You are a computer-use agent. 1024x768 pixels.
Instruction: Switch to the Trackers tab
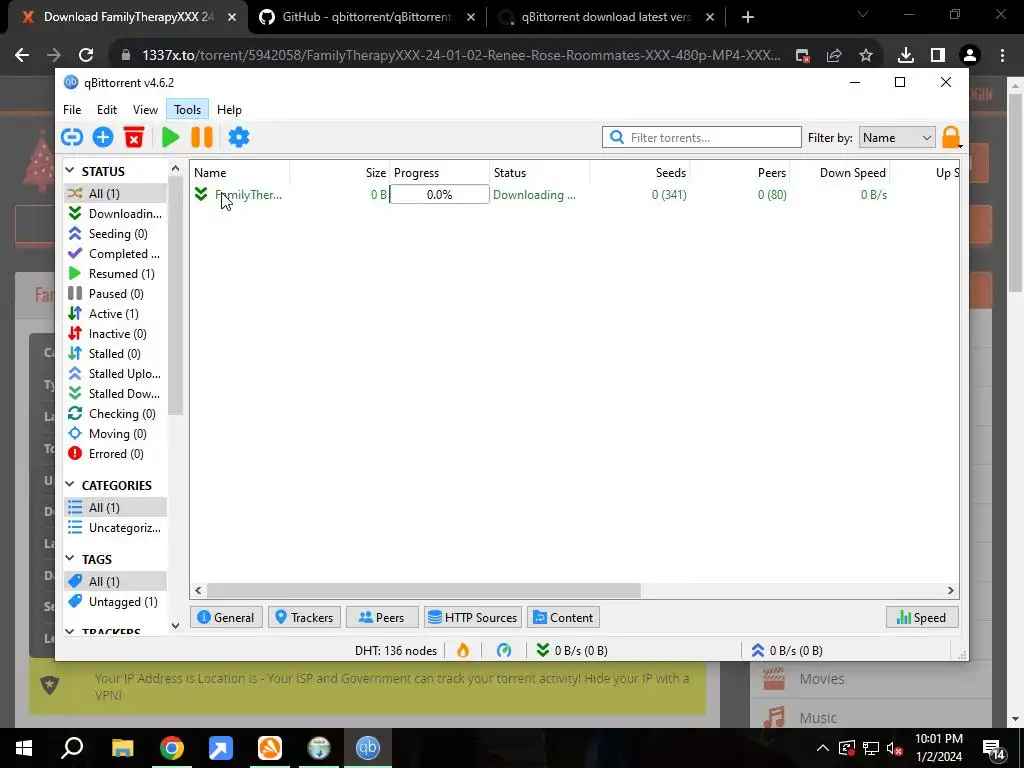tap(304, 618)
